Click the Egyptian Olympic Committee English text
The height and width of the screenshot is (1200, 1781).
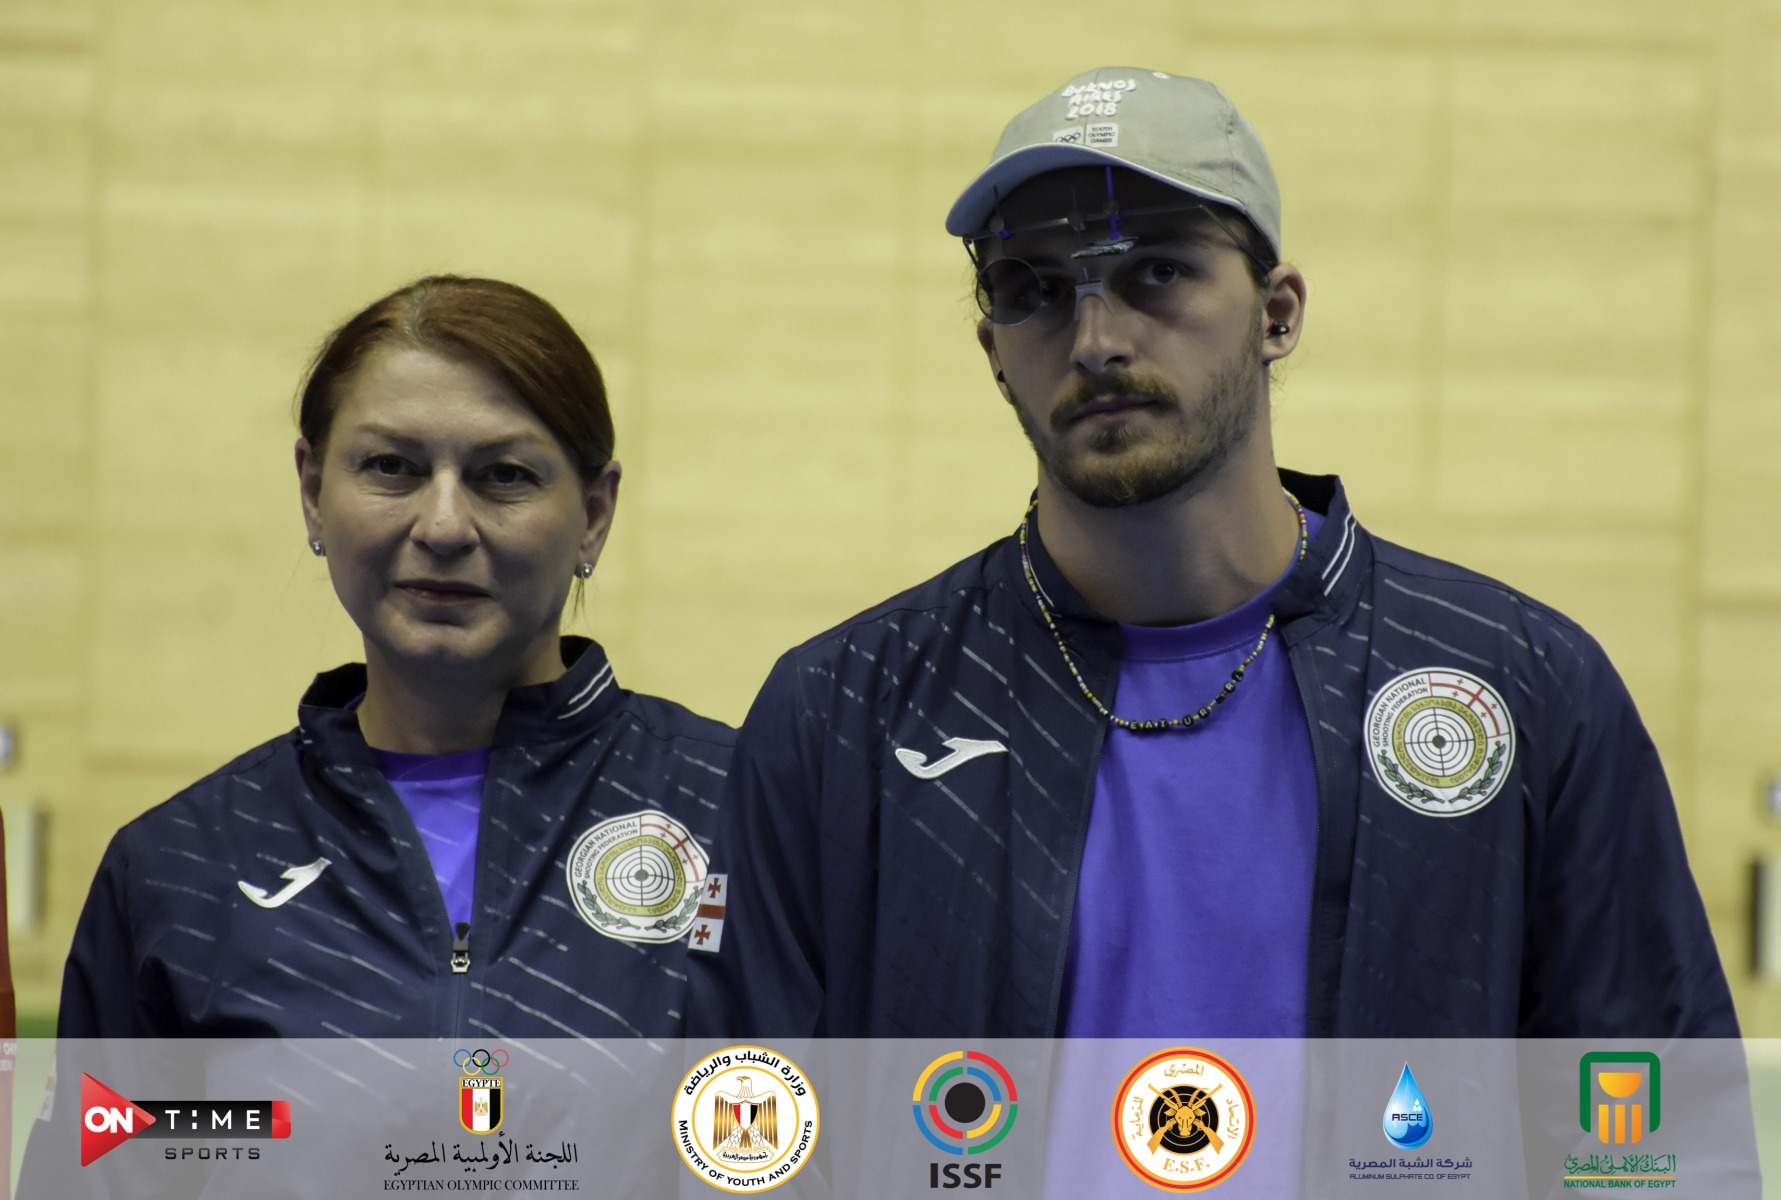click(x=479, y=1185)
